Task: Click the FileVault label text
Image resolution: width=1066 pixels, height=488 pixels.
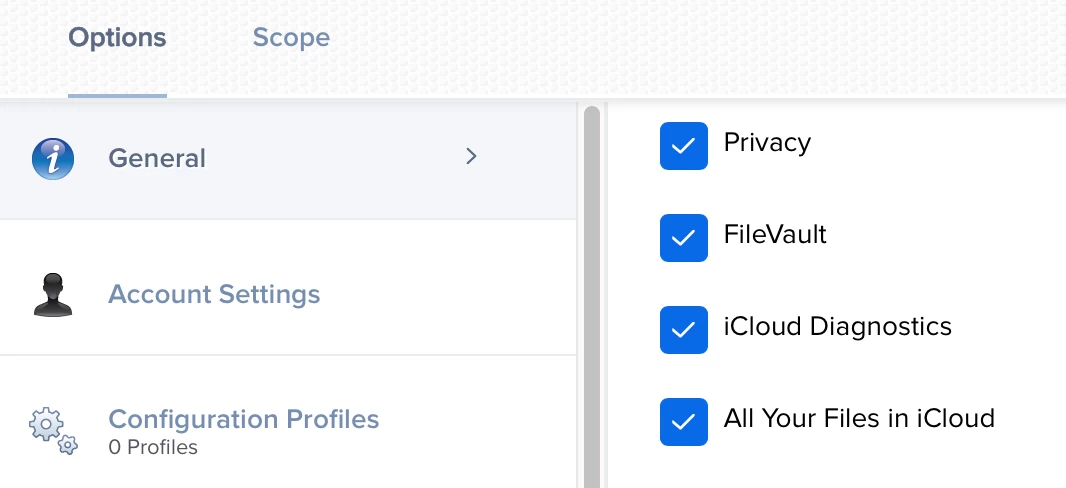Action: click(775, 234)
